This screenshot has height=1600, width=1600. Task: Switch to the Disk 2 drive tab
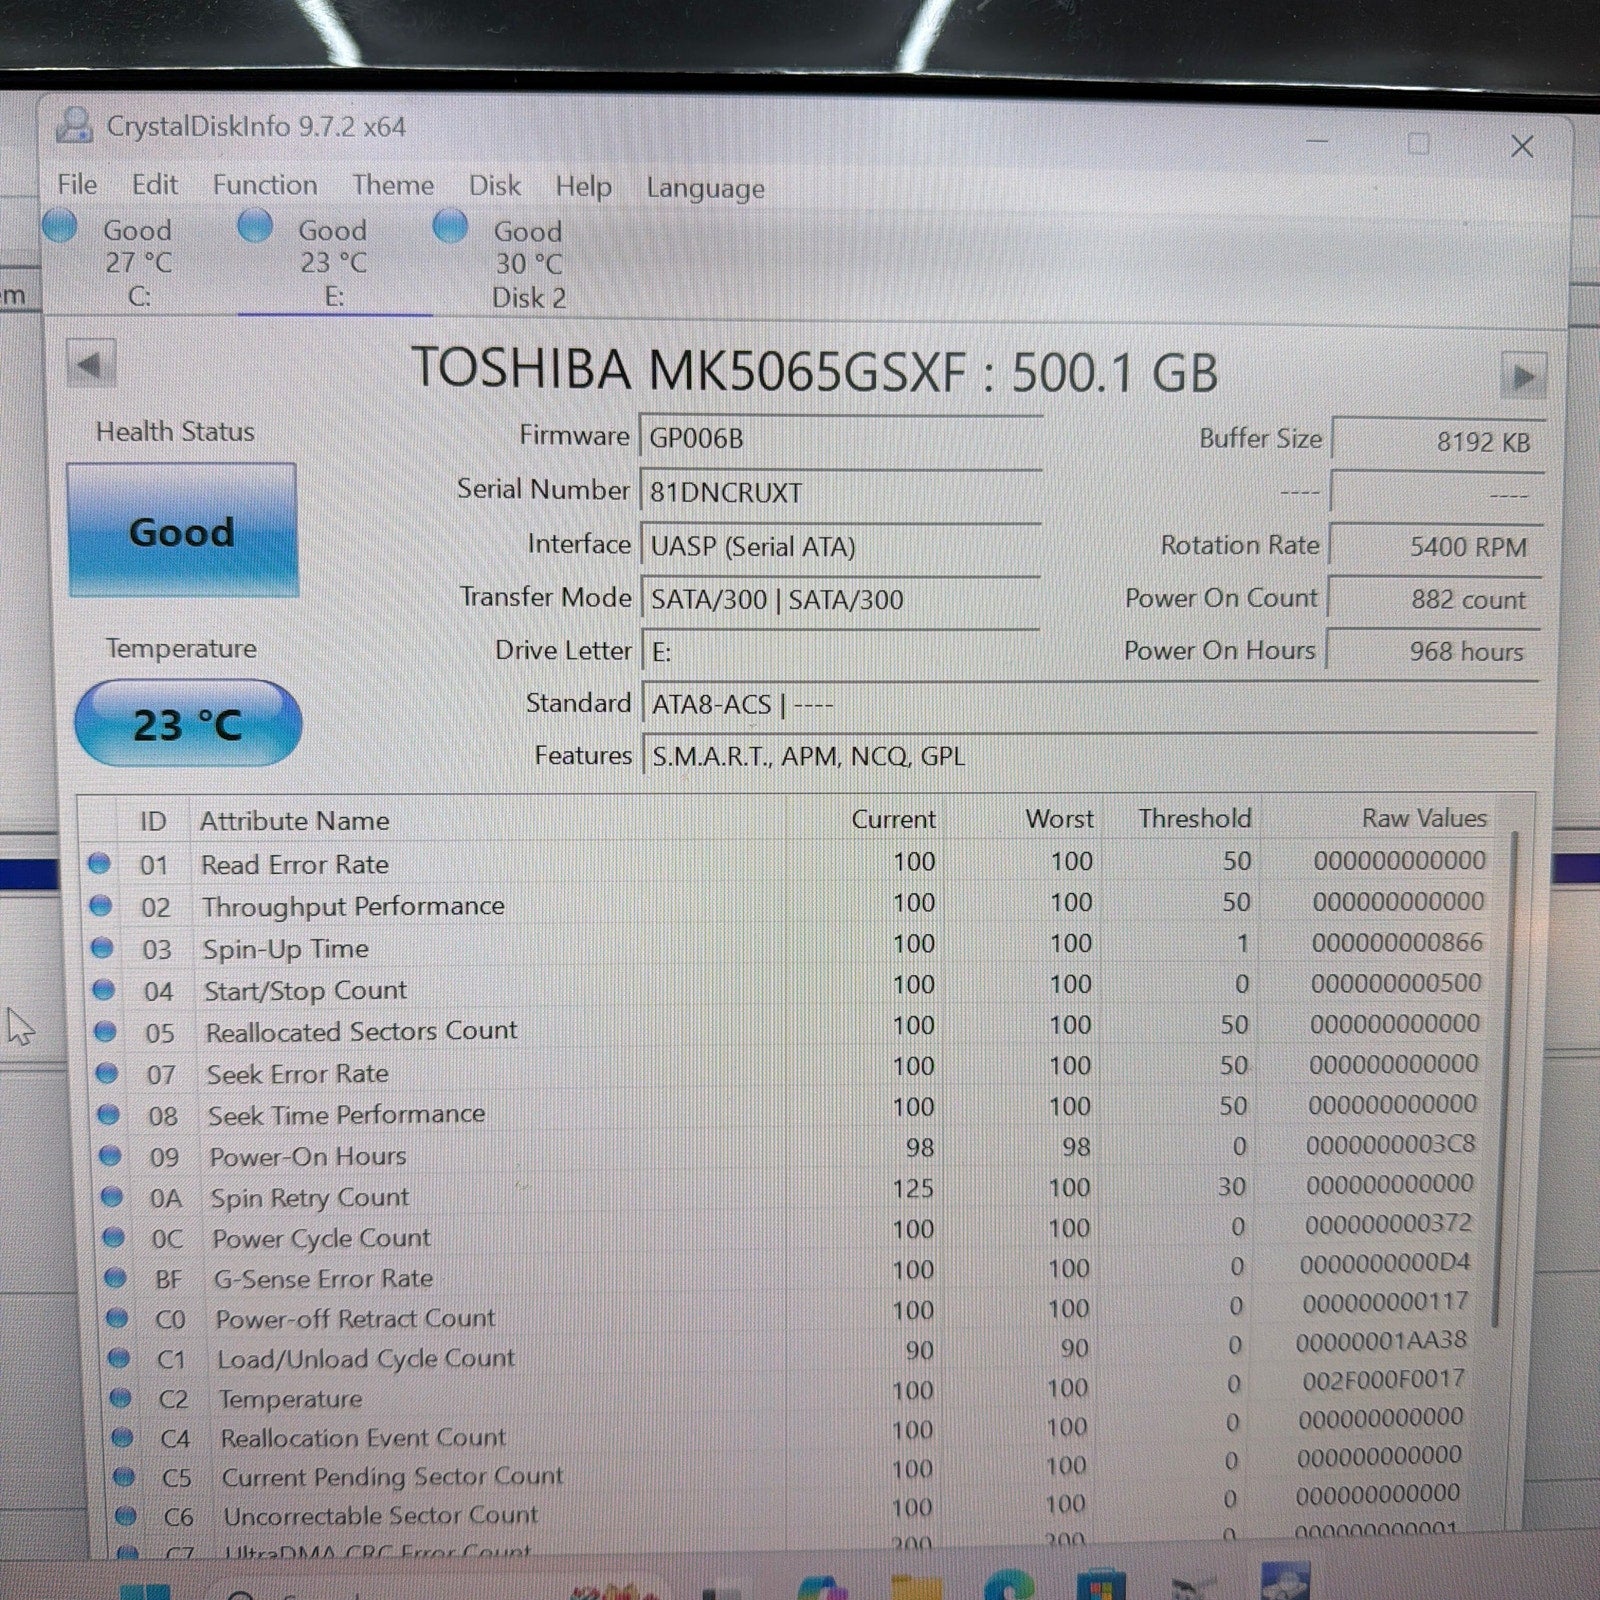pos(528,264)
